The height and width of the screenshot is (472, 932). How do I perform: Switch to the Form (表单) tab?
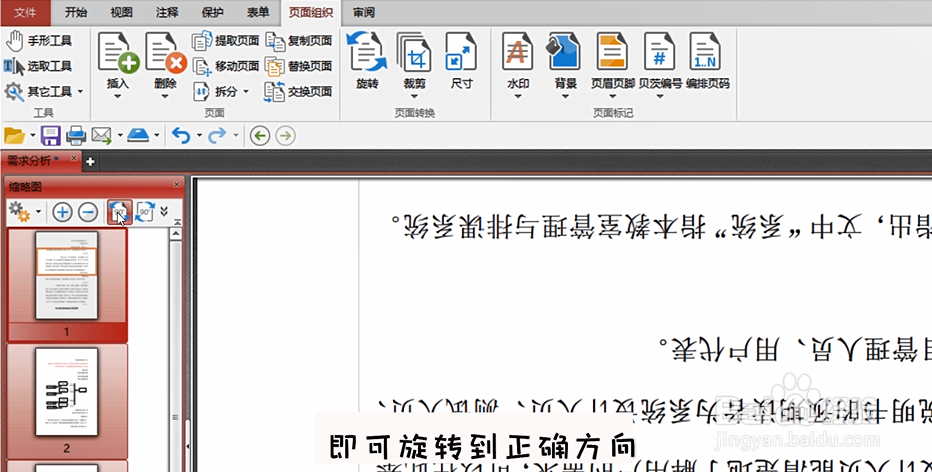[257, 12]
